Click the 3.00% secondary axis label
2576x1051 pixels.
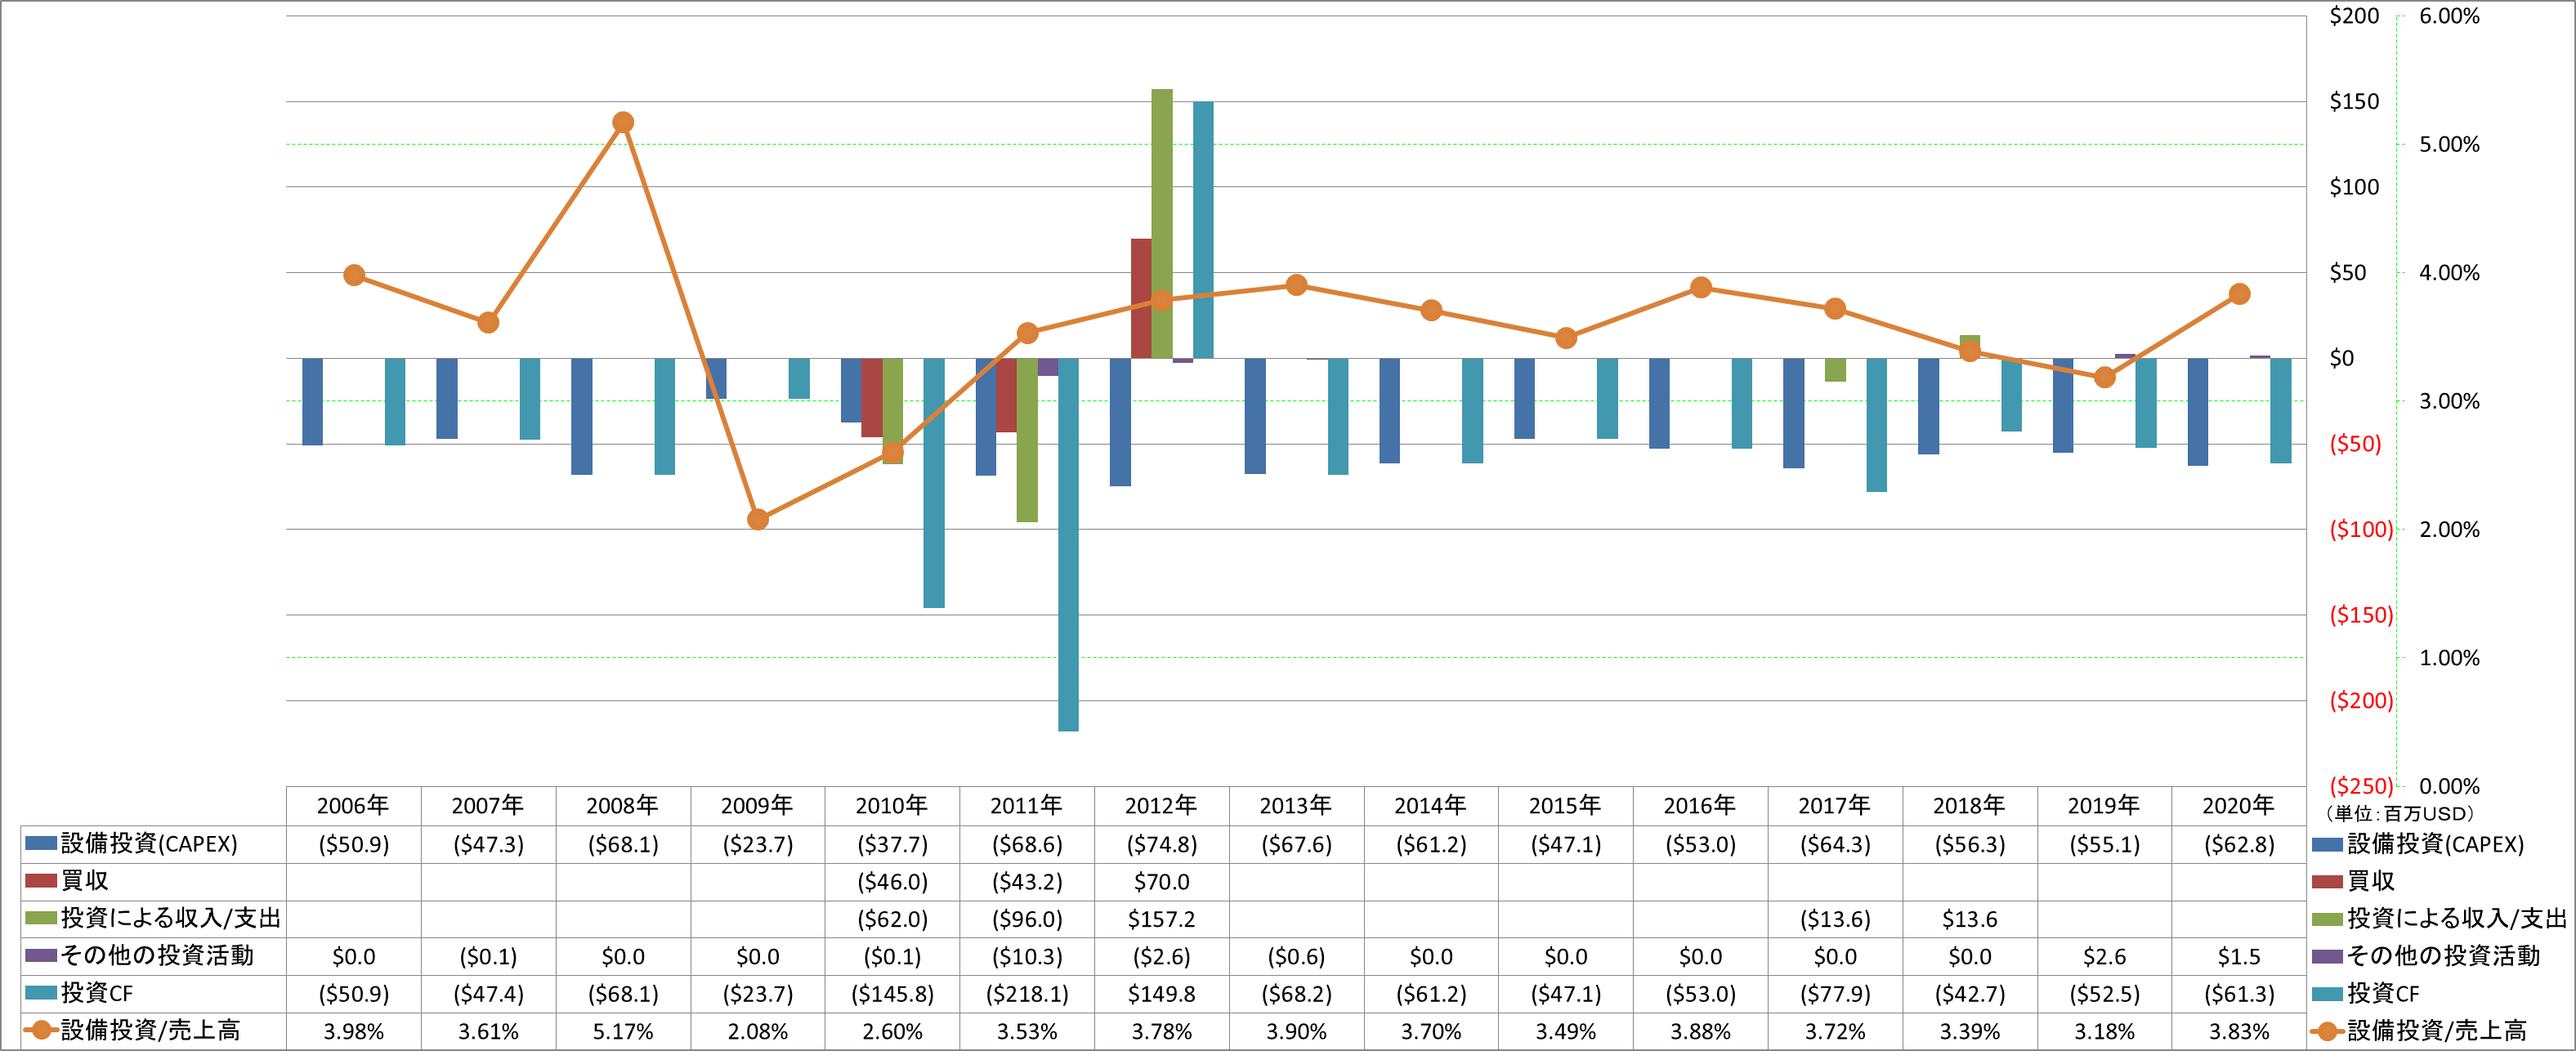pyautogui.click(x=2449, y=401)
